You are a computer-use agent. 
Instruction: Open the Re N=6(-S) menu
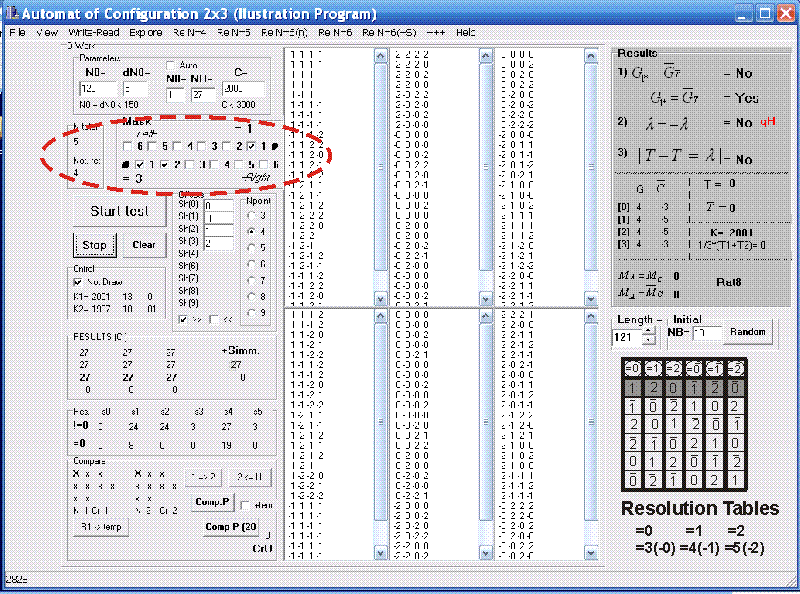[389, 33]
